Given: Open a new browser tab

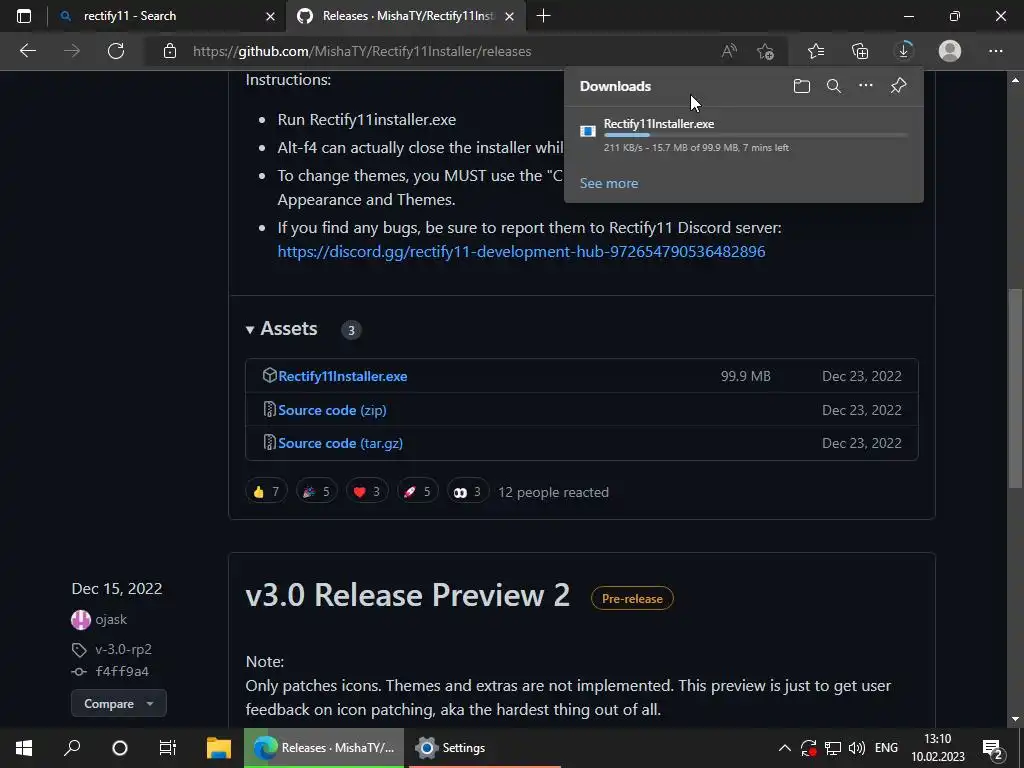Looking at the screenshot, I should click(x=543, y=16).
